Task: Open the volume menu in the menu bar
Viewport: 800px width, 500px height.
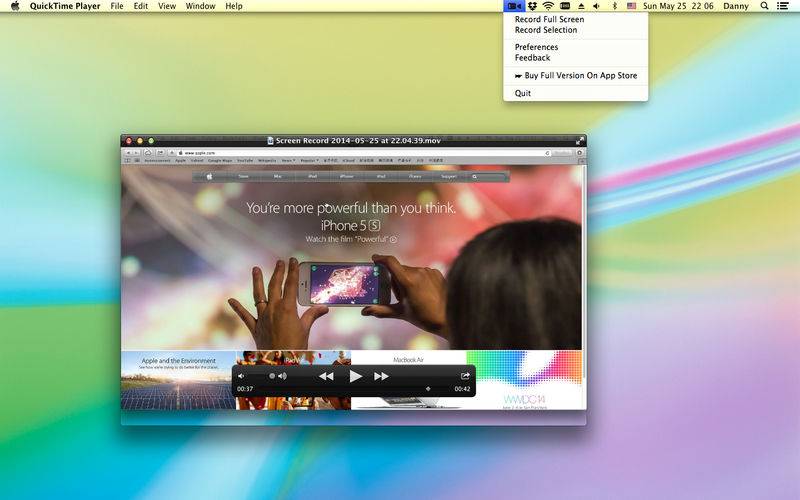Action: [596, 6]
